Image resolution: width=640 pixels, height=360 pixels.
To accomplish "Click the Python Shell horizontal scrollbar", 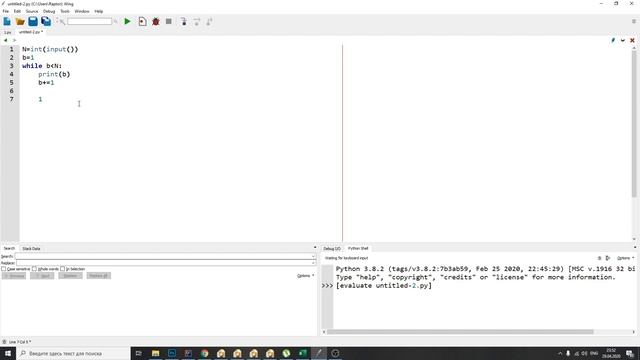I will pyautogui.click(x=460, y=332).
